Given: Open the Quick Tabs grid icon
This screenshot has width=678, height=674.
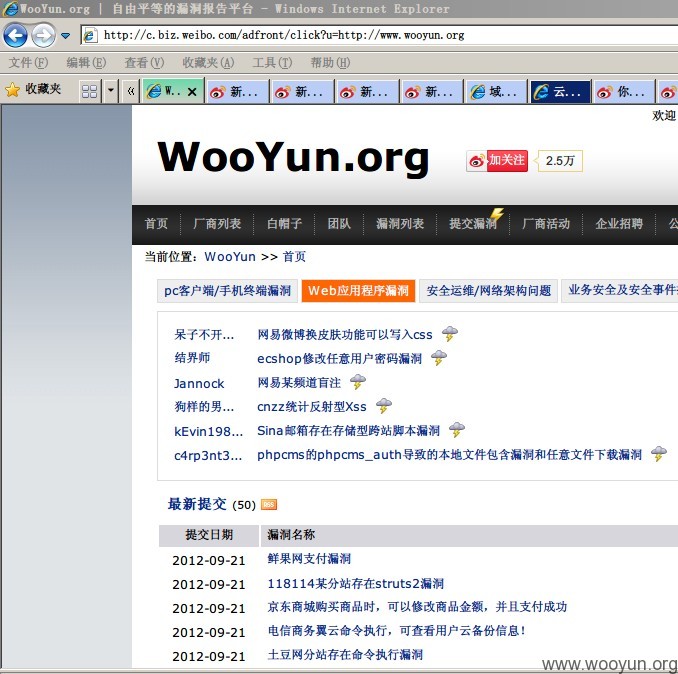Looking at the screenshot, I should coord(90,91).
